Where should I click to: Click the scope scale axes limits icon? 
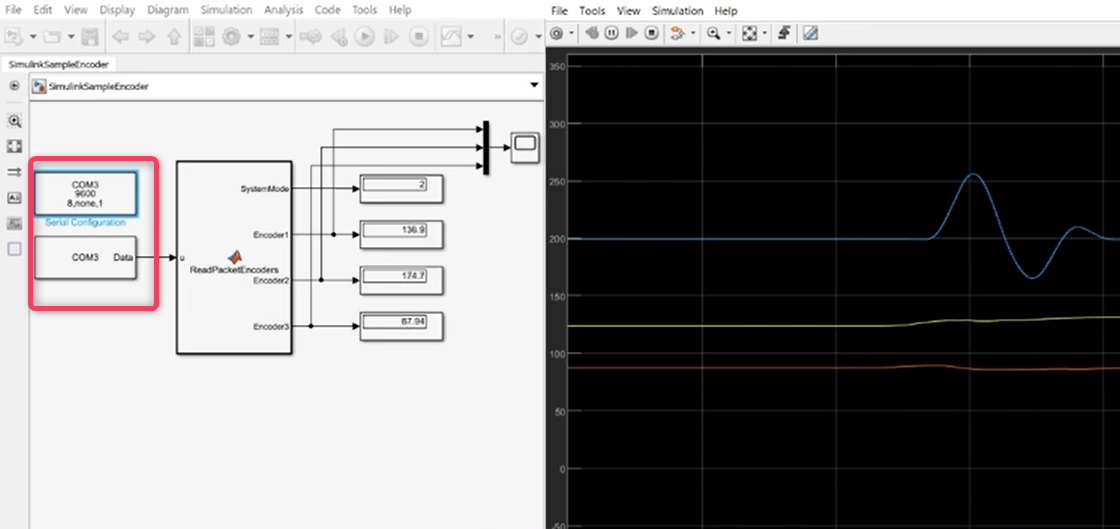click(x=749, y=33)
